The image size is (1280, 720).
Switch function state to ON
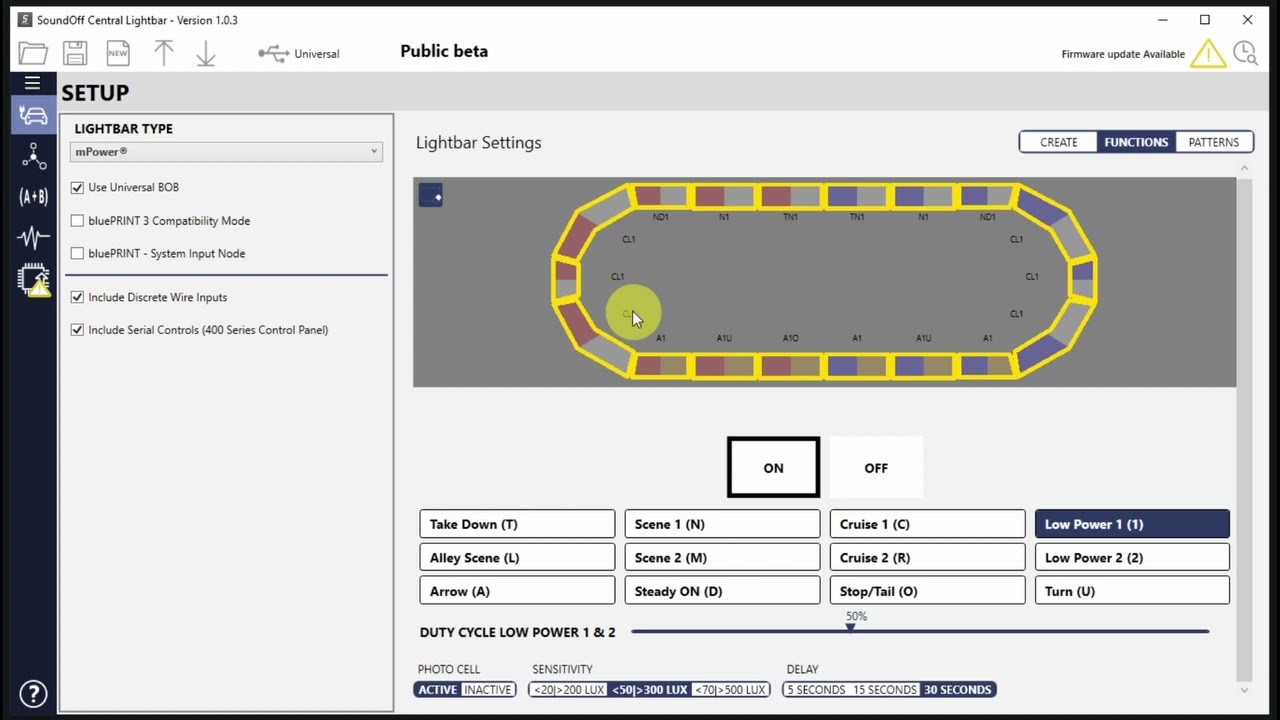click(773, 467)
